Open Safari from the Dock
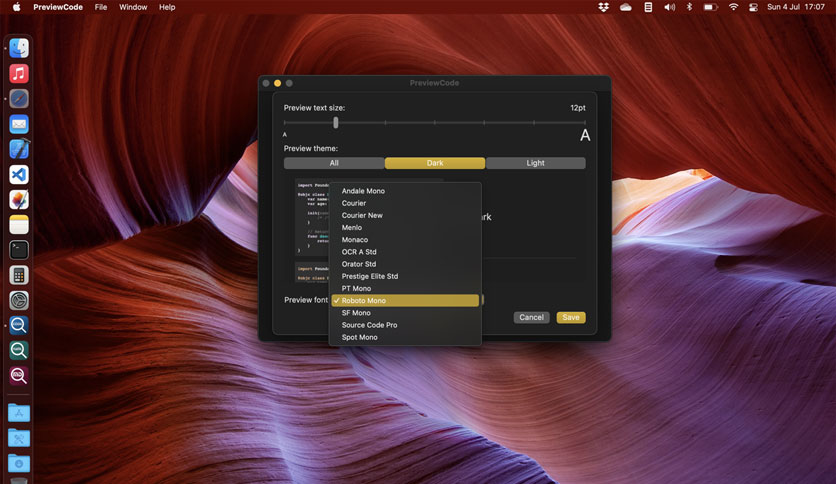Viewport: 836px width, 484px height. [19, 99]
